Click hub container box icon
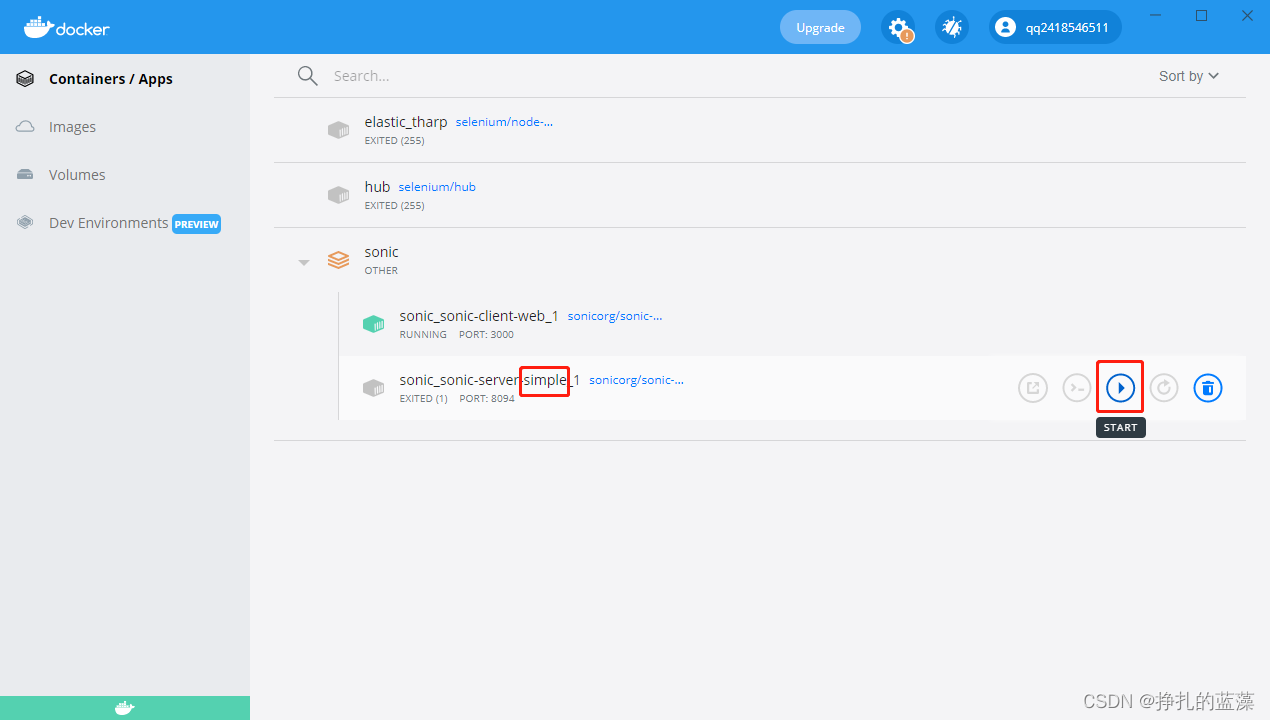 click(x=339, y=195)
